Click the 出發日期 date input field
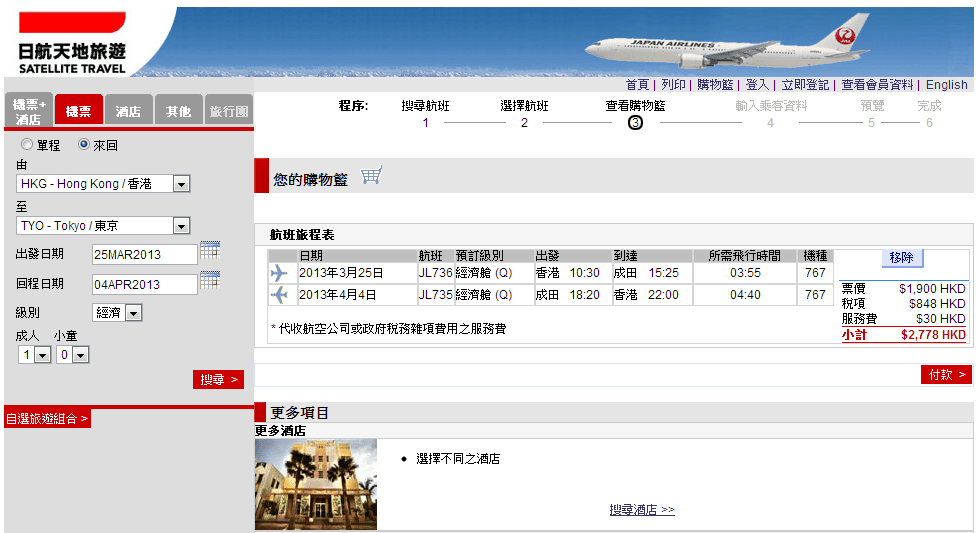This screenshot has height=533, width=980. 144,254
